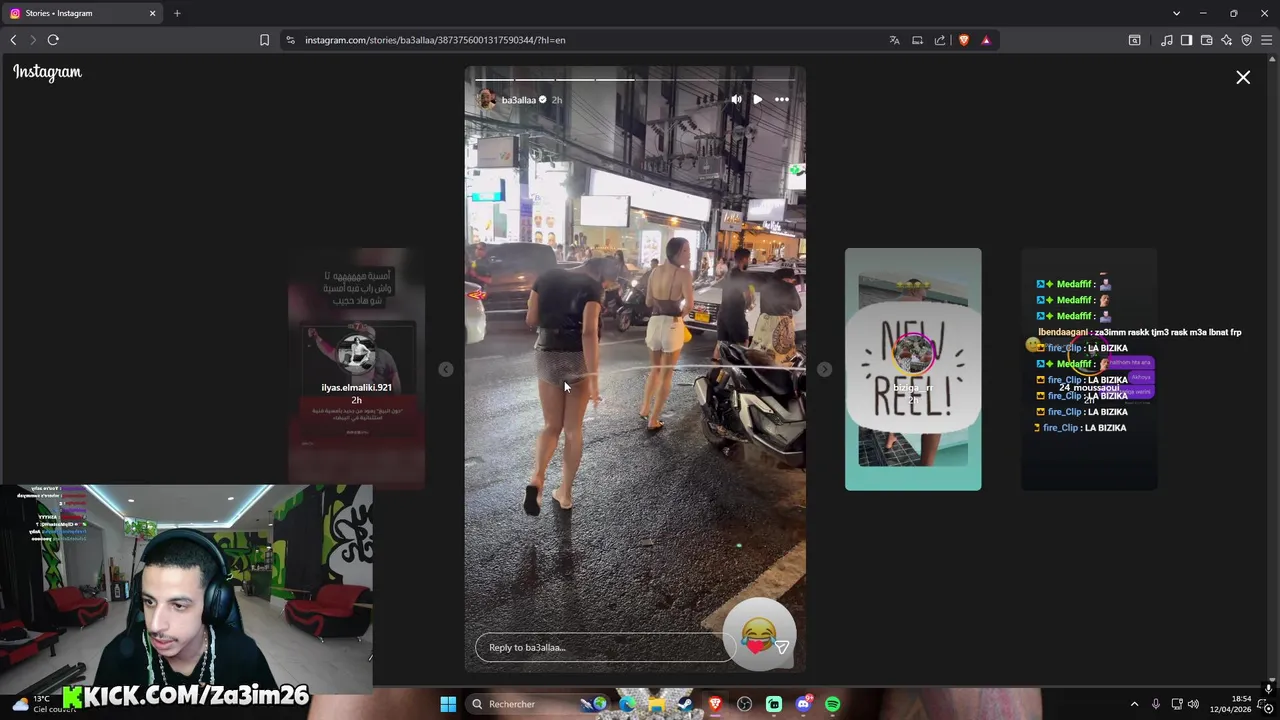
Task: Close the stories viewer with the X
Action: tap(1243, 77)
